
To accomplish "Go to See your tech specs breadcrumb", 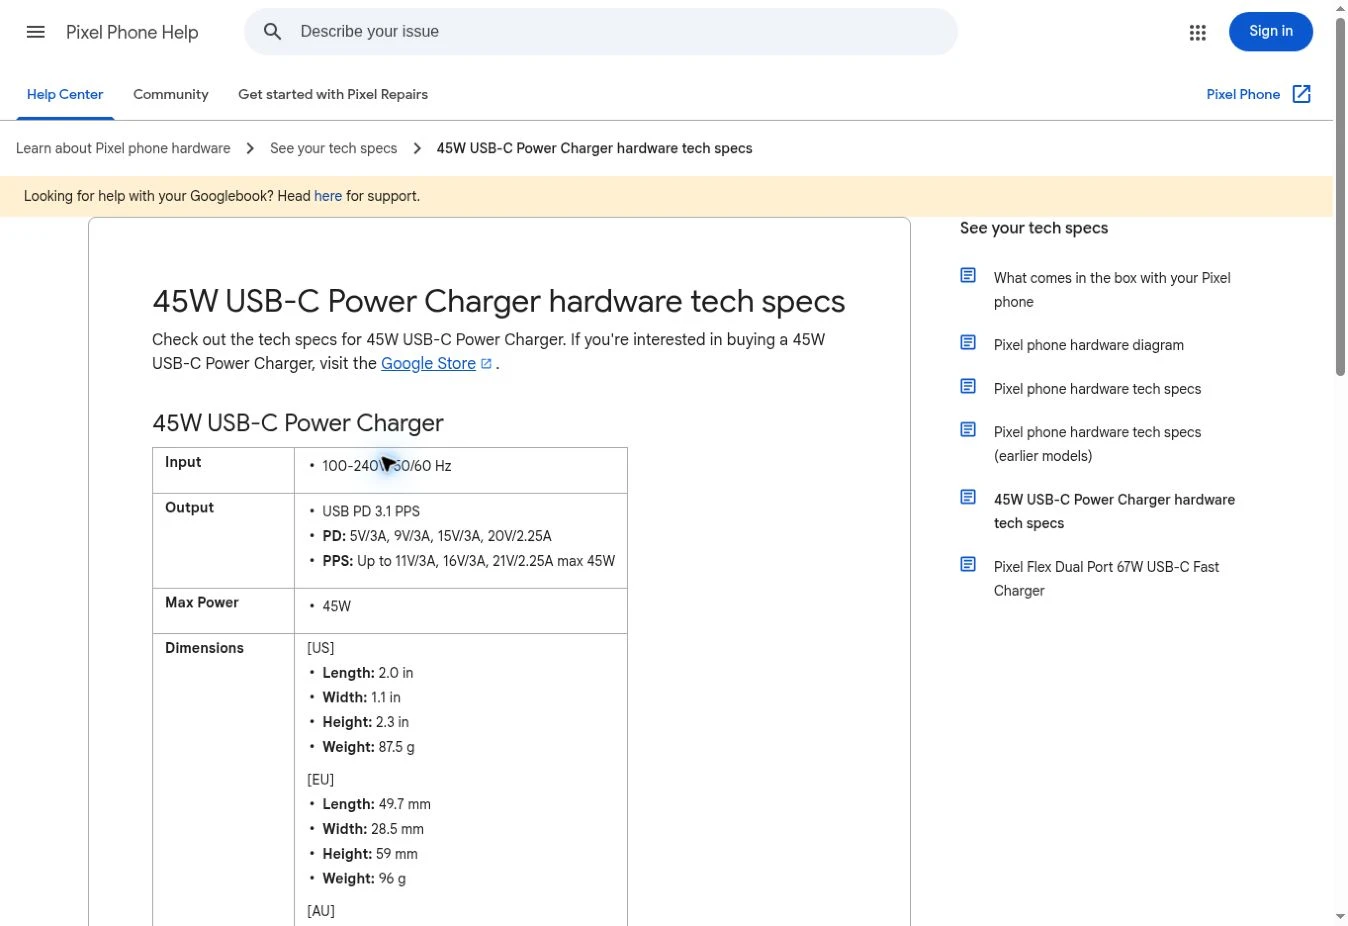I will 333,148.
